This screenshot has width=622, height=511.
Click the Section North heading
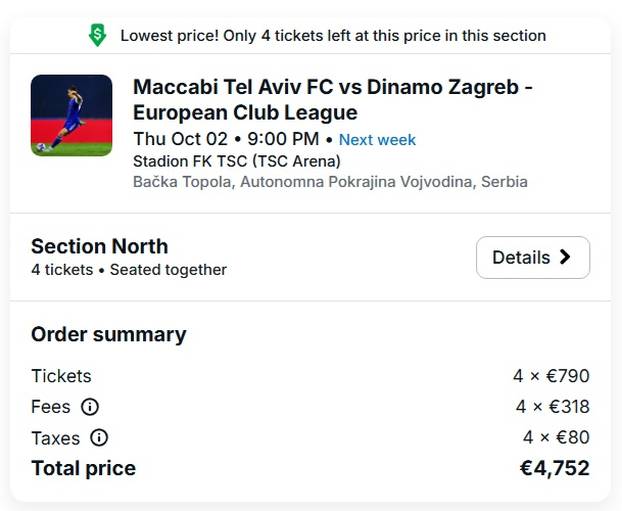point(100,246)
